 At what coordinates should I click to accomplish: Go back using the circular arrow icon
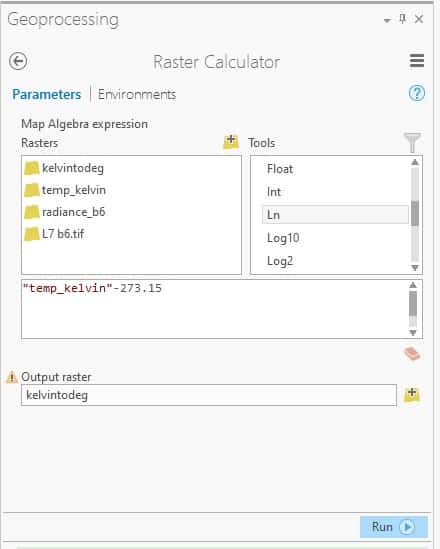[x=18, y=61]
